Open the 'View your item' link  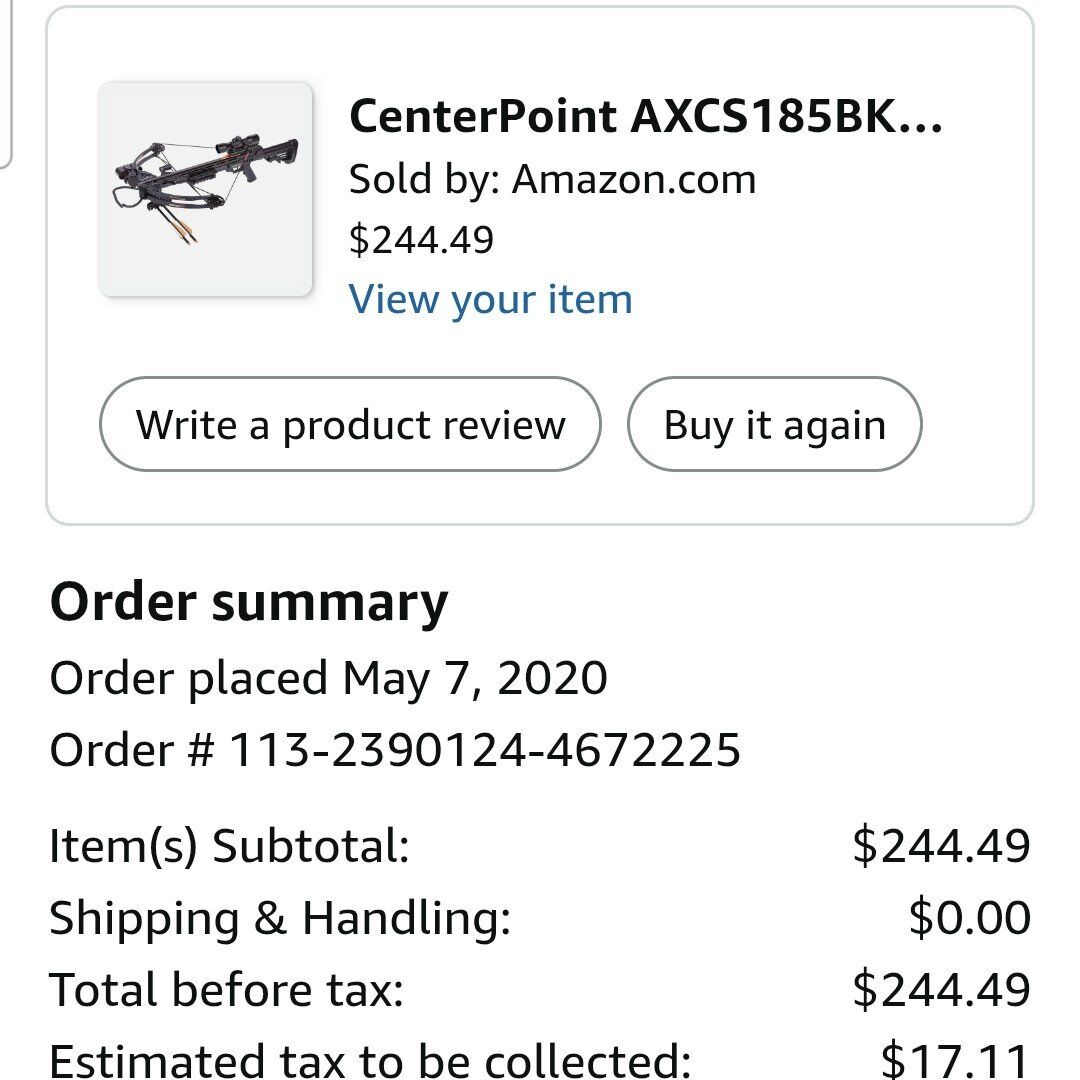click(491, 298)
